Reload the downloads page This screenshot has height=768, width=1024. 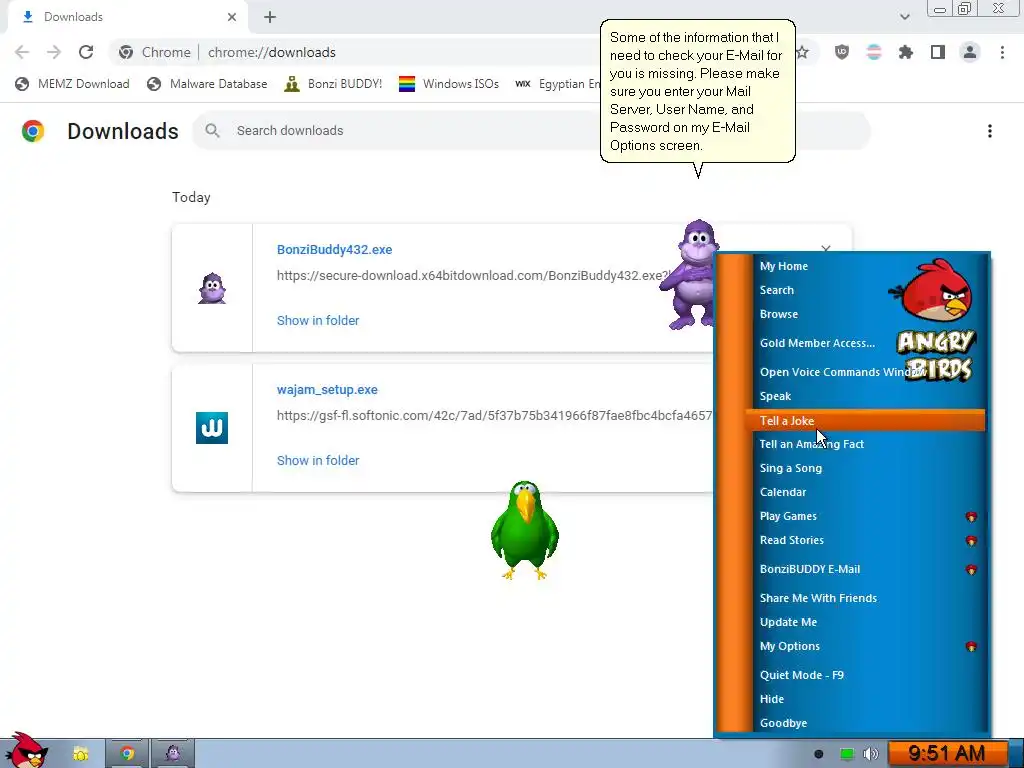pyautogui.click(x=86, y=52)
